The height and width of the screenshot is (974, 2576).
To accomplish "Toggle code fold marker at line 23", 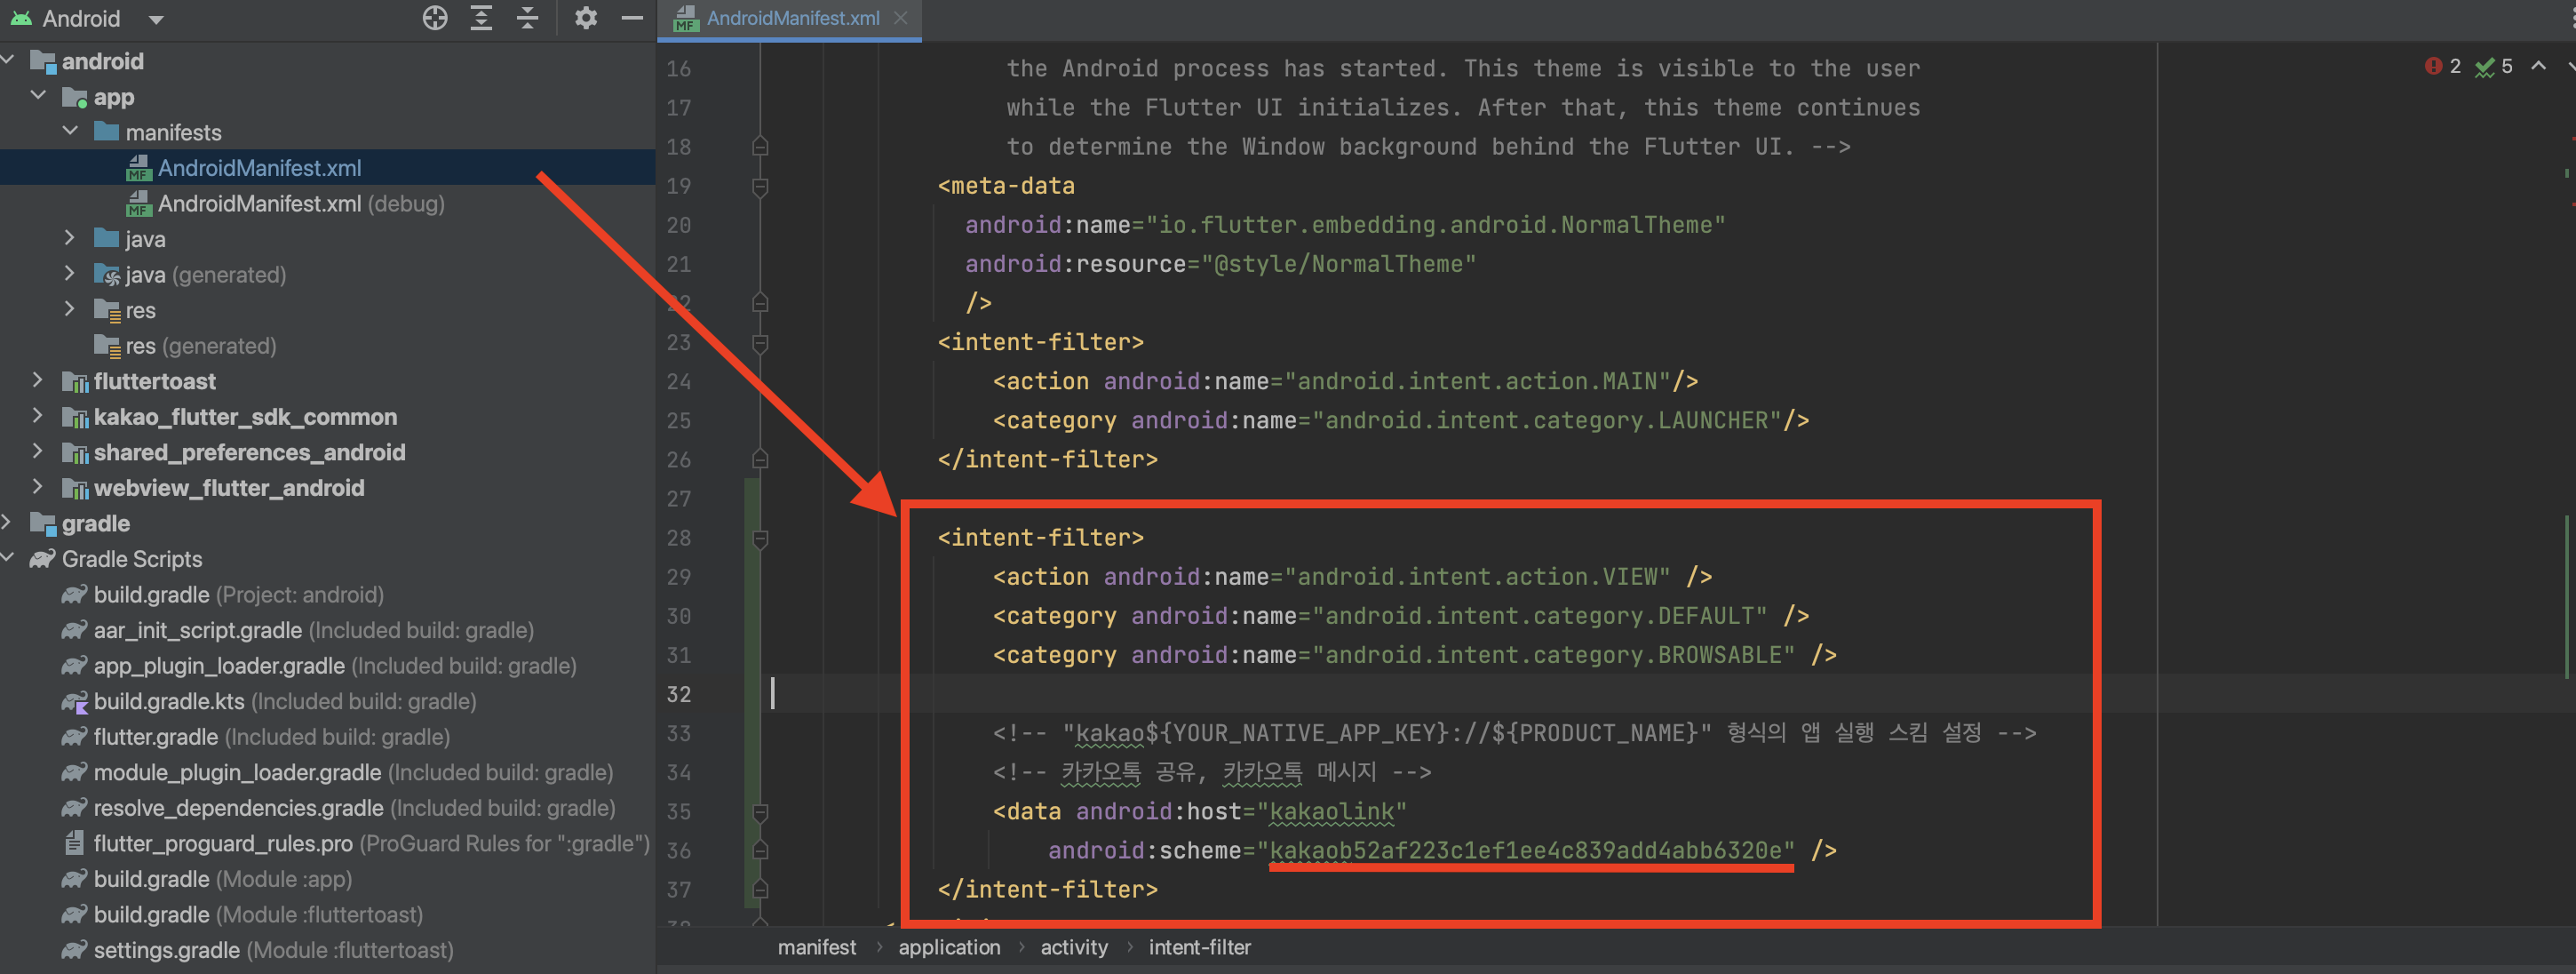I will 760,343.
